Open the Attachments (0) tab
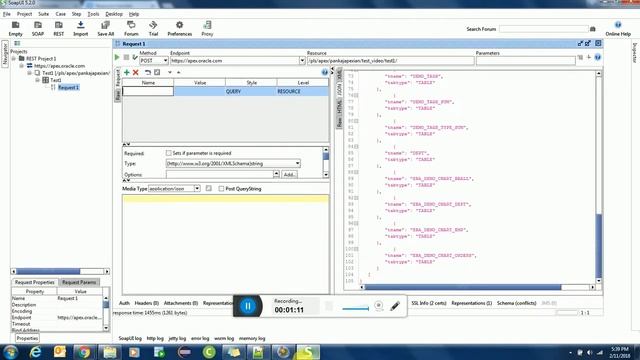Screen dimensions: 640x360 click(181, 303)
